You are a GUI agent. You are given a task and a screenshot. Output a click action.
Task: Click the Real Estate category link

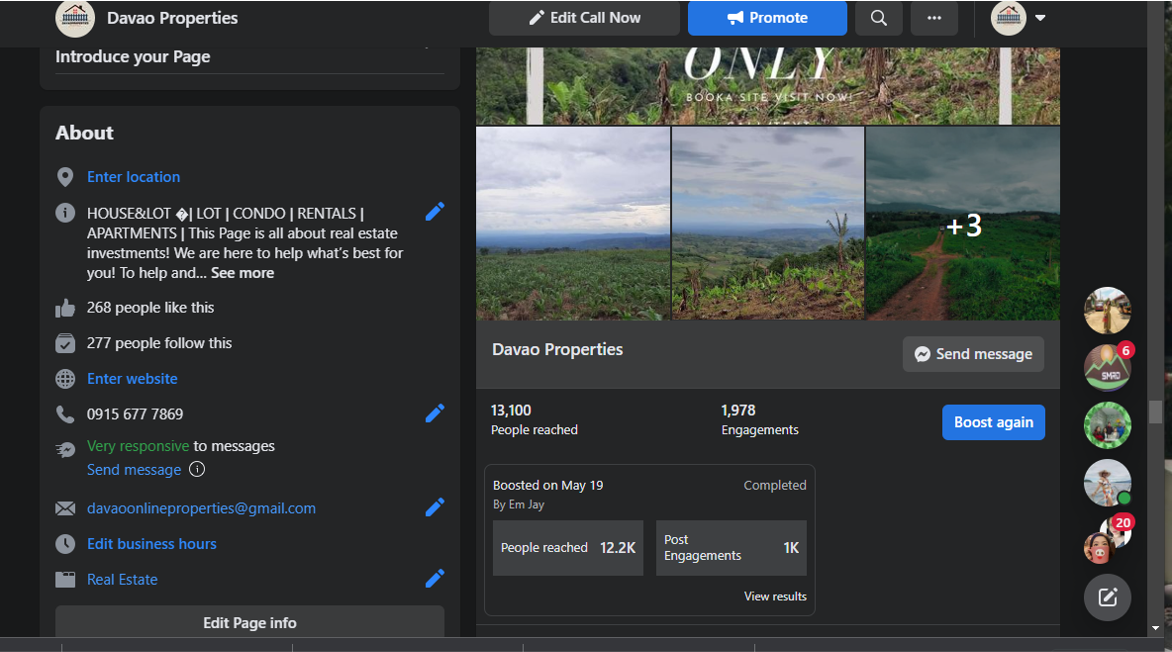pyautogui.click(x=122, y=579)
